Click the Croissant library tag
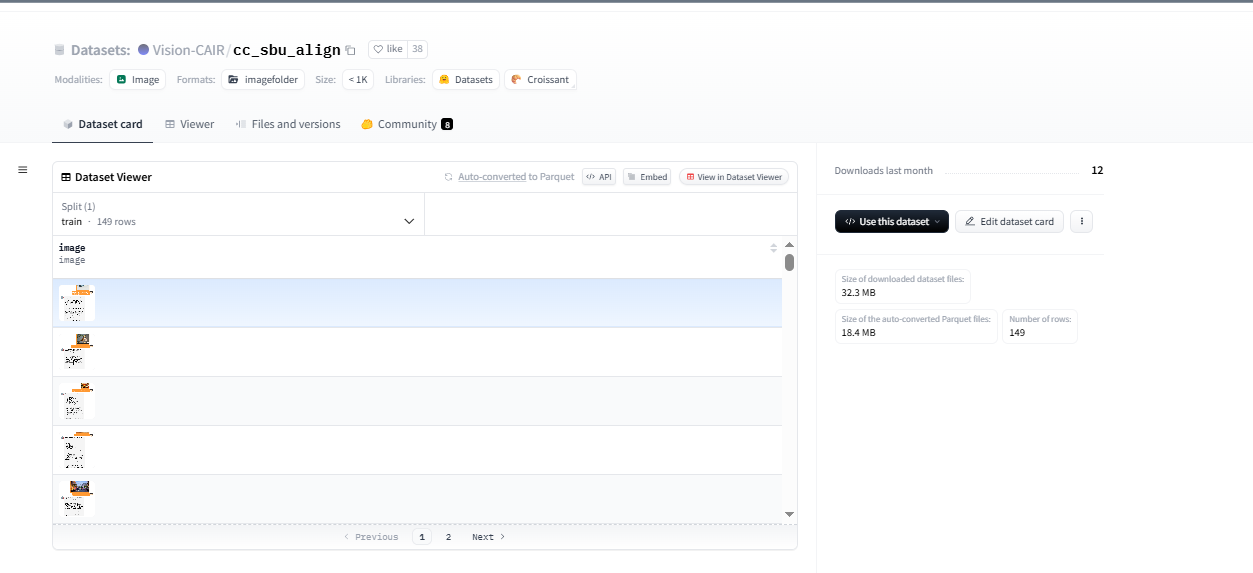1253x573 pixels. [x=540, y=80]
